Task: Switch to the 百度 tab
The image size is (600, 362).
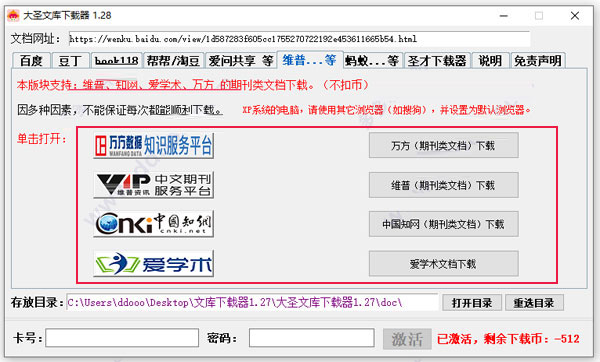Action: pos(31,61)
